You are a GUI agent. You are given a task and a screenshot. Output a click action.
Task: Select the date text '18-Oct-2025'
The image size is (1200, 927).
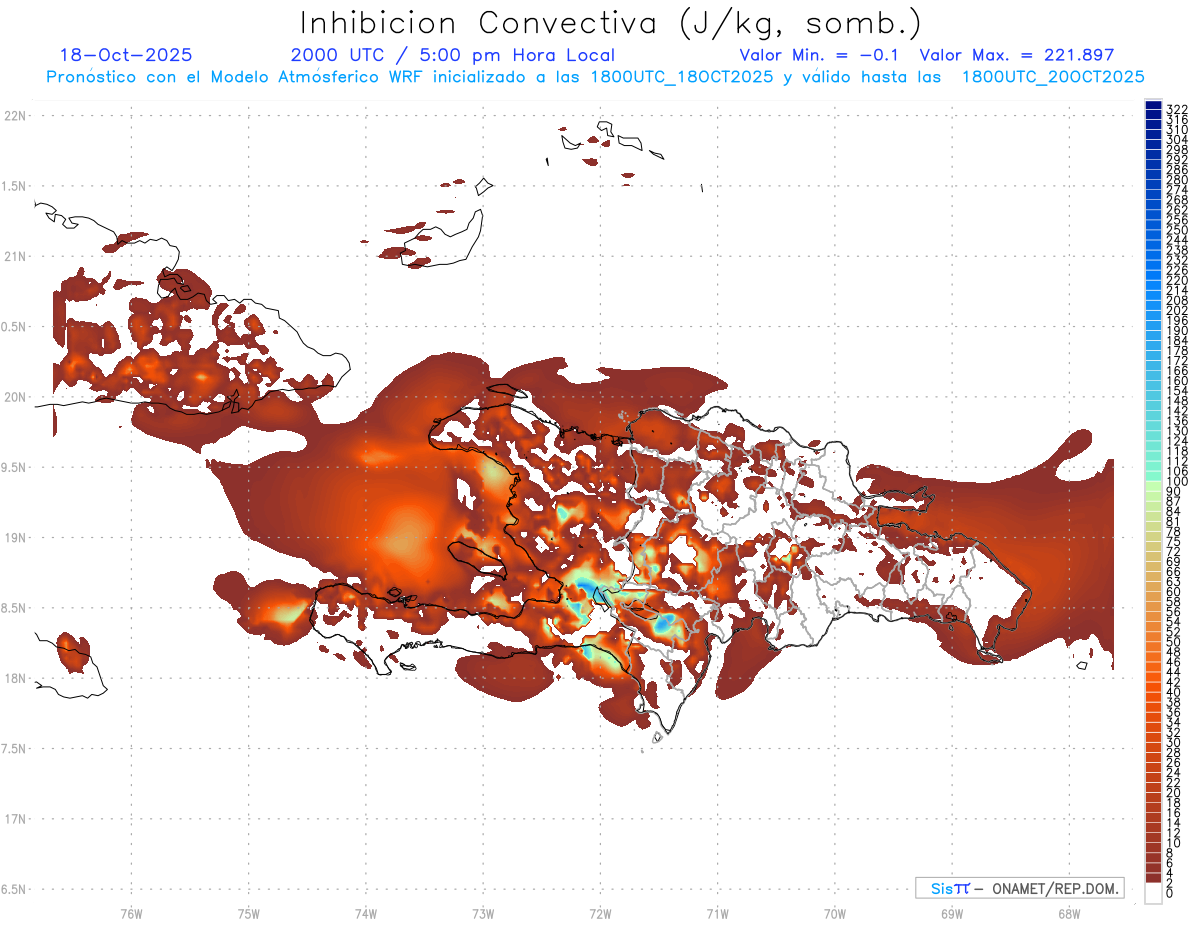point(126,56)
